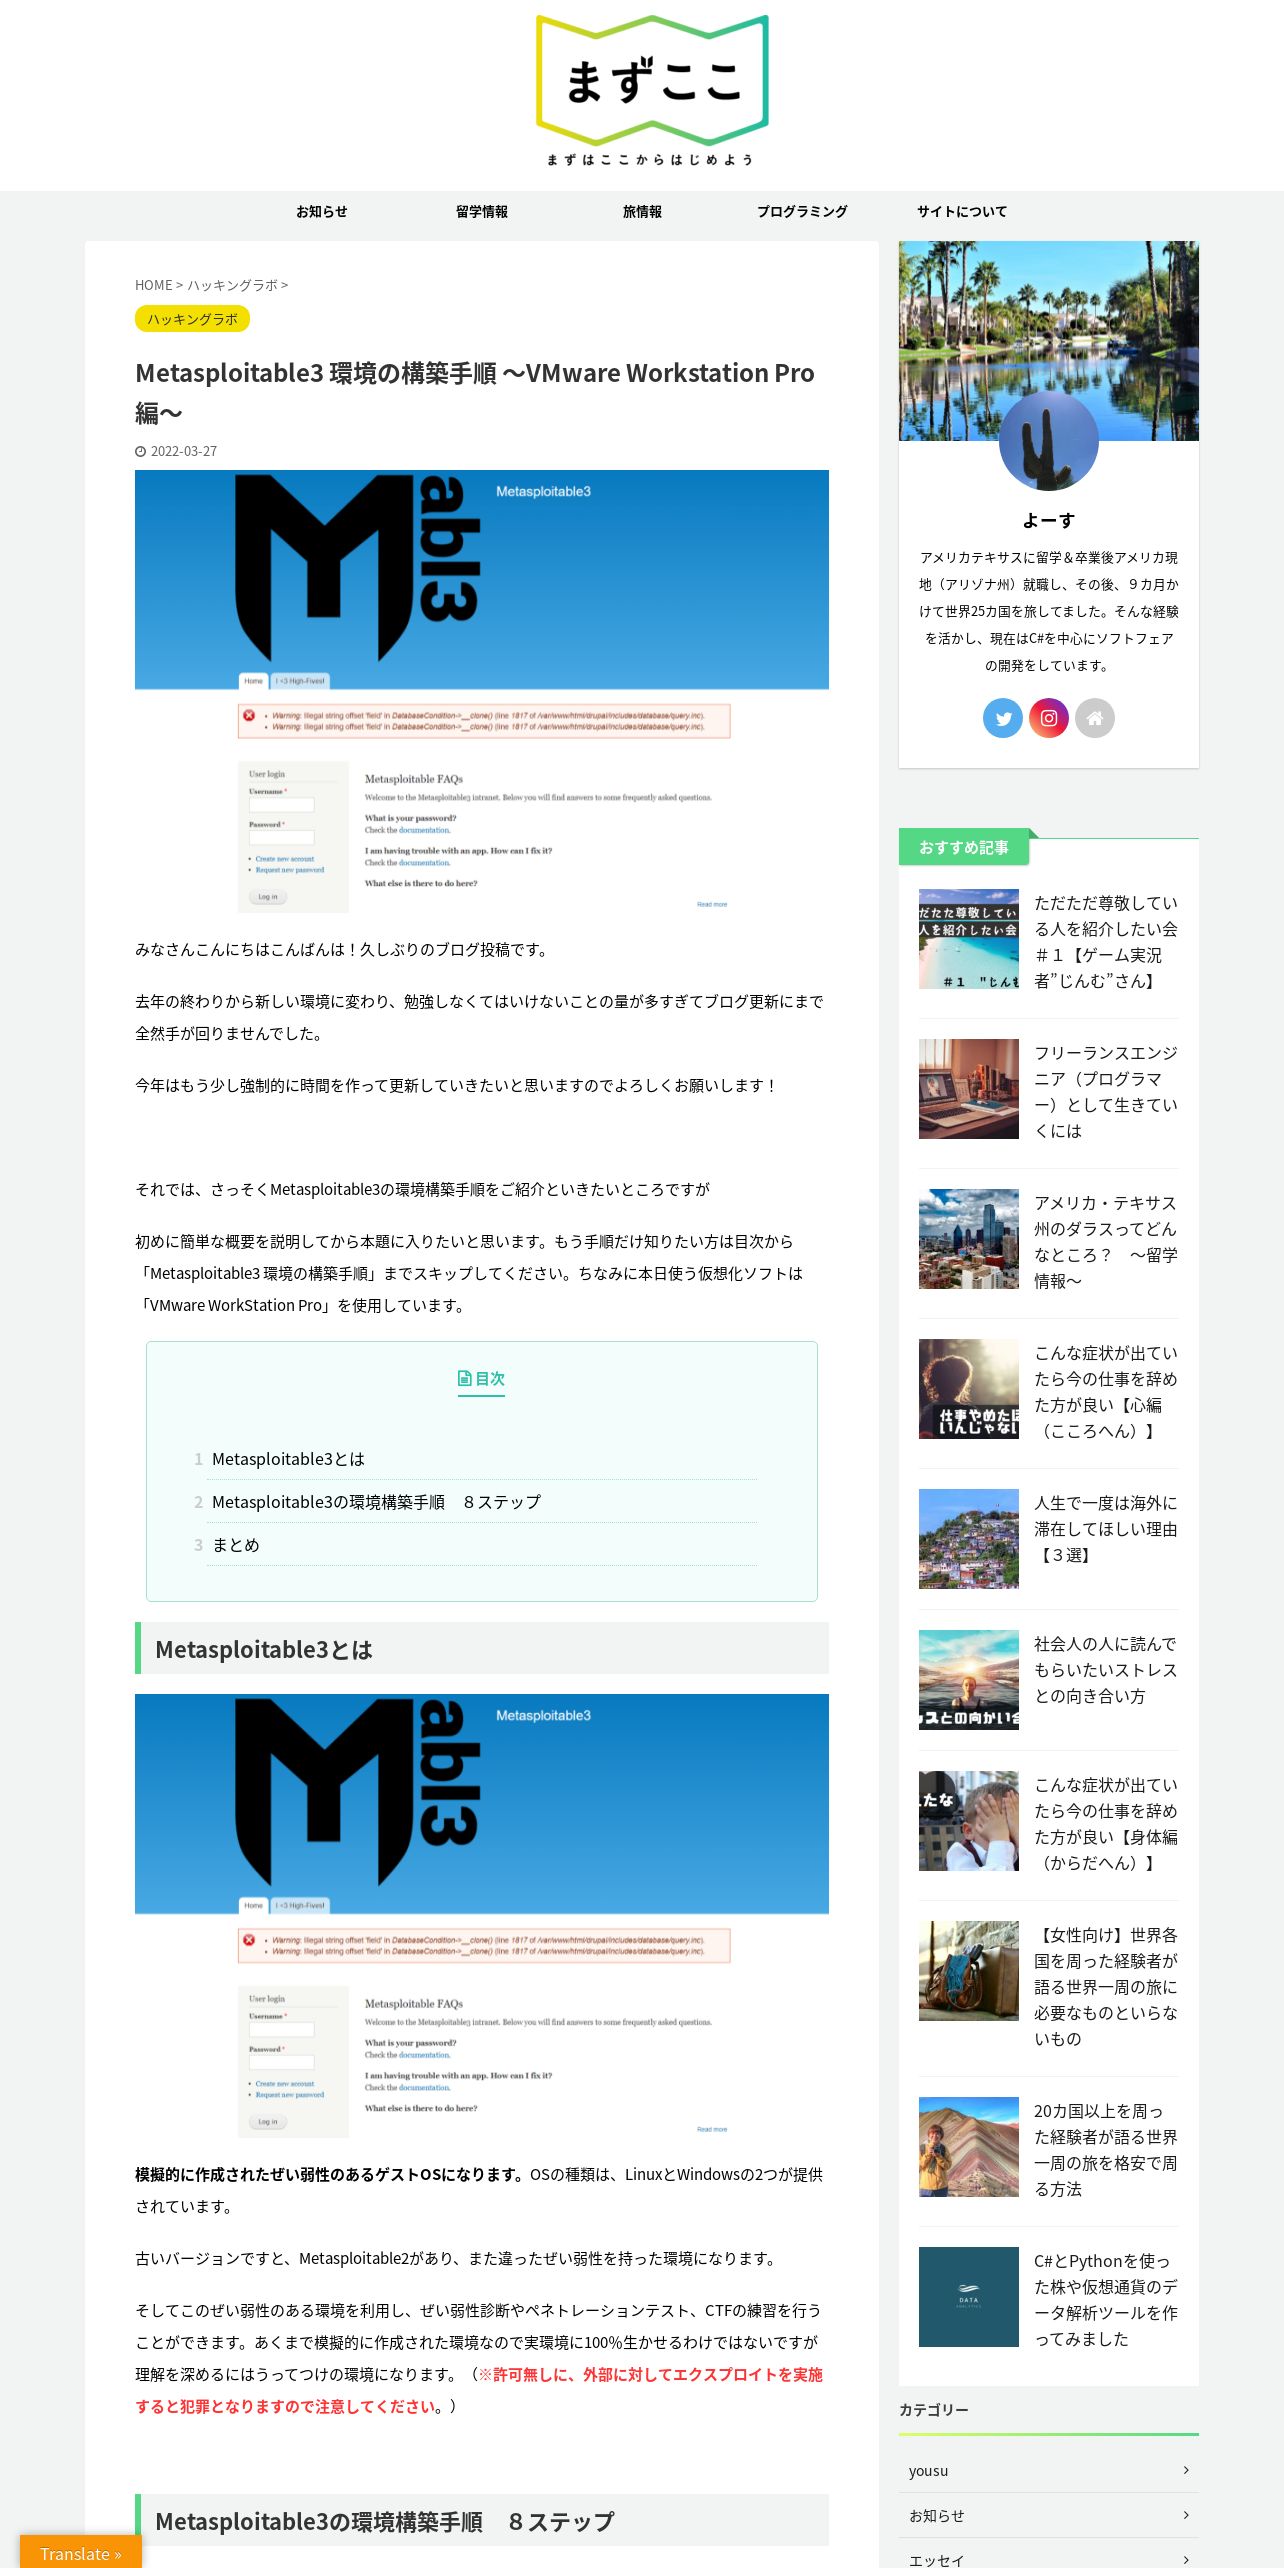The image size is (1284, 2568).
Task: Open the プログラミング menu item
Action: (802, 211)
